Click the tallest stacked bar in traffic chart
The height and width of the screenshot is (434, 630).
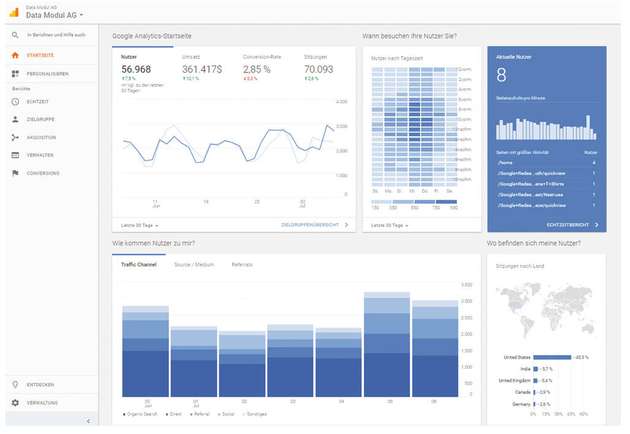pyautogui.click(x=387, y=344)
